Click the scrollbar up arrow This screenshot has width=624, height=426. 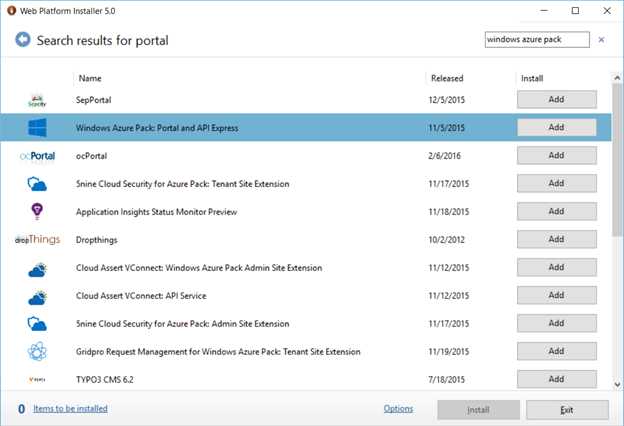point(617,78)
